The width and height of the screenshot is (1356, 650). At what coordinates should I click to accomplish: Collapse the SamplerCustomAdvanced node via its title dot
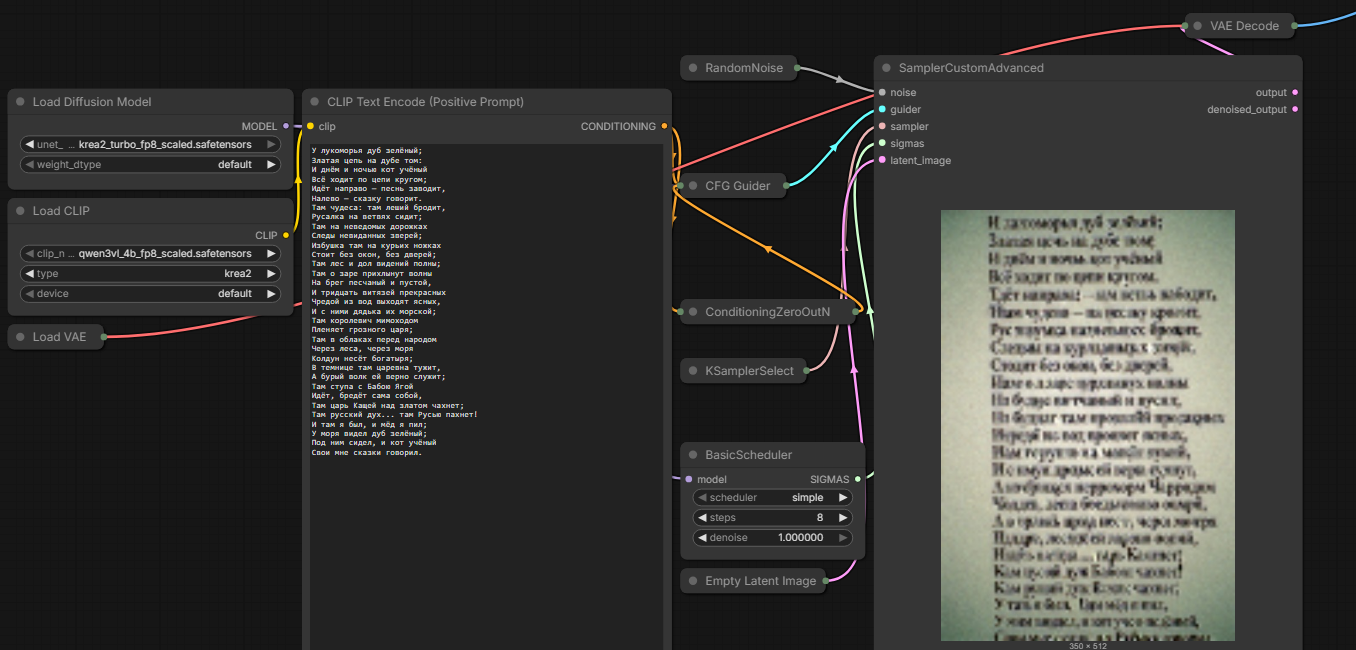coord(887,68)
